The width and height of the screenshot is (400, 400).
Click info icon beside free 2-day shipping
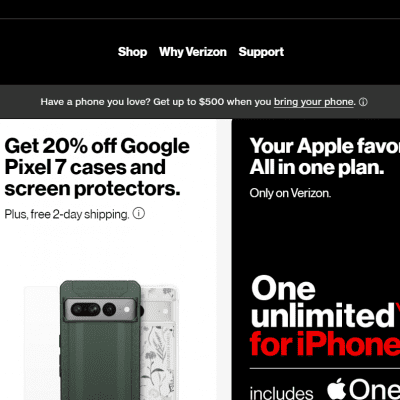pos(139,213)
